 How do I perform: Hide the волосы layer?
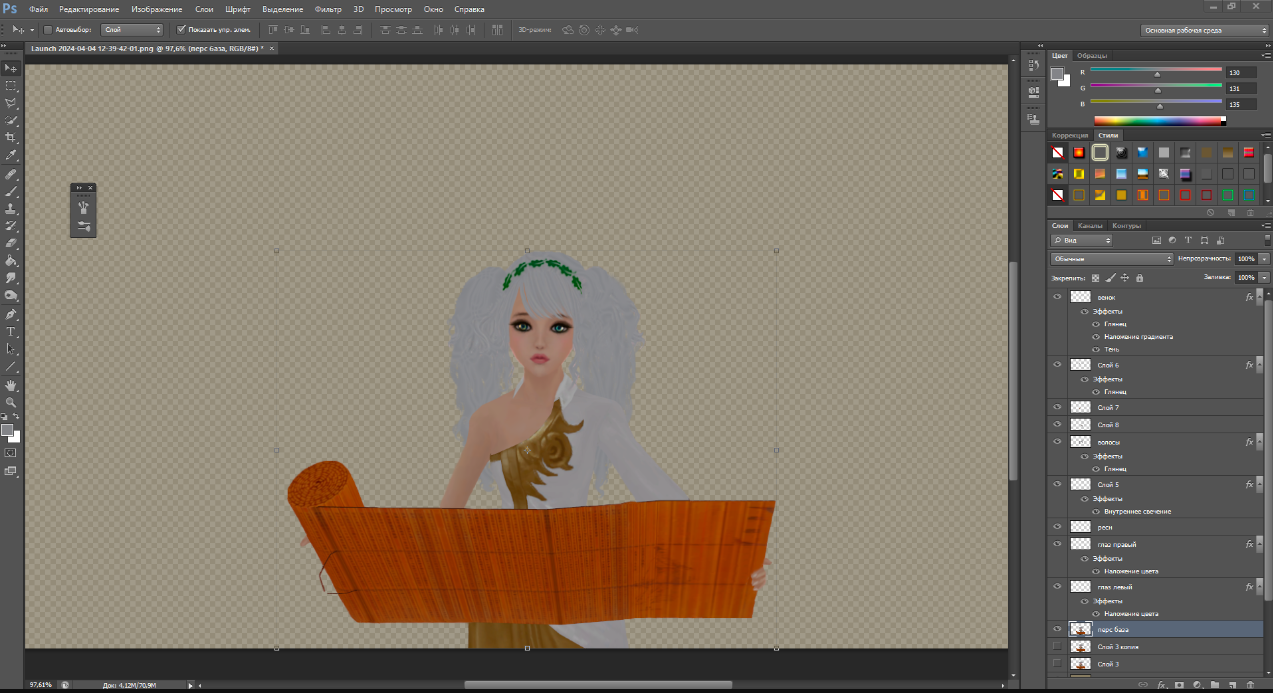point(1057,441)
